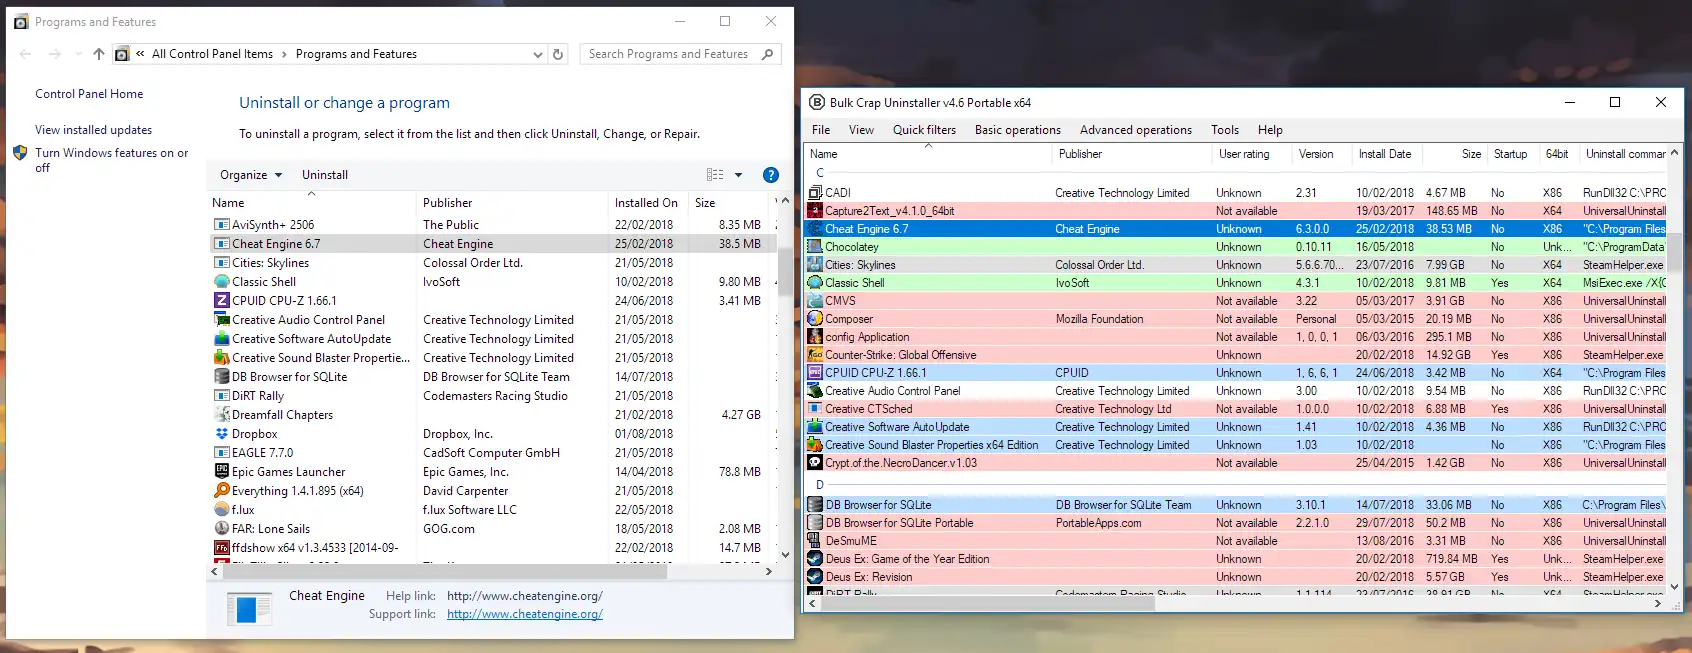Click the DeSmuME icon in Bulk Crap Uninstaller
The height and width of the screenshot is (653, 1692).
[815, 541]
